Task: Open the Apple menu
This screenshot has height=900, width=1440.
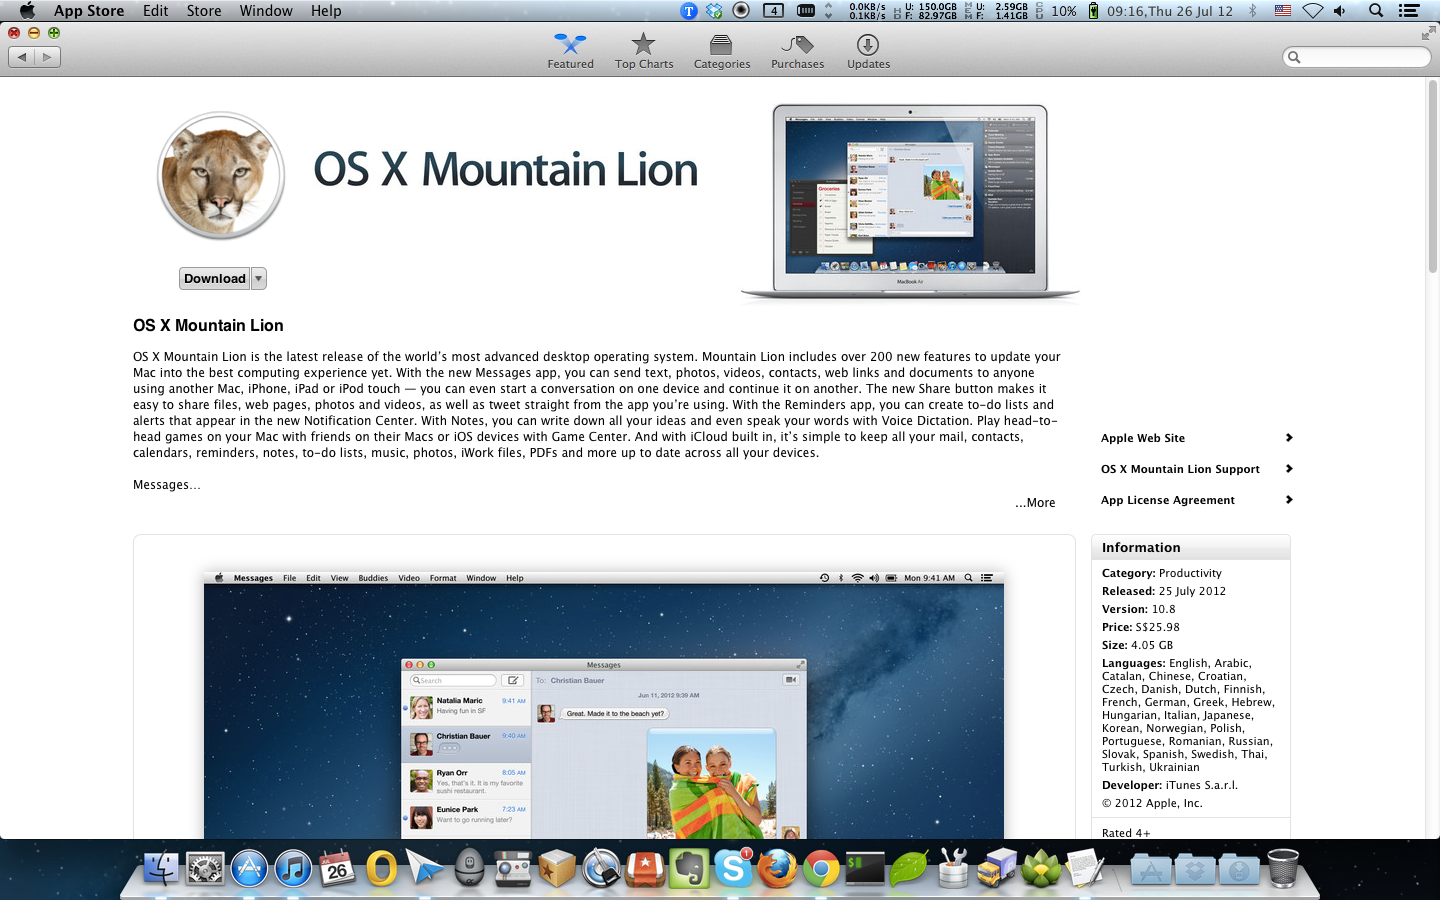Action: tap(27, 10)
